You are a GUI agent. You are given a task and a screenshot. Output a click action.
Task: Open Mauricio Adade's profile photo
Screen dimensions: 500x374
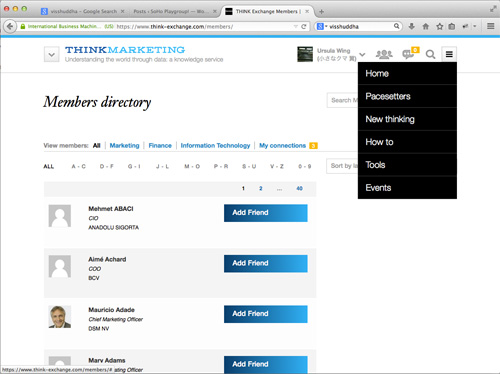(60, 317)
